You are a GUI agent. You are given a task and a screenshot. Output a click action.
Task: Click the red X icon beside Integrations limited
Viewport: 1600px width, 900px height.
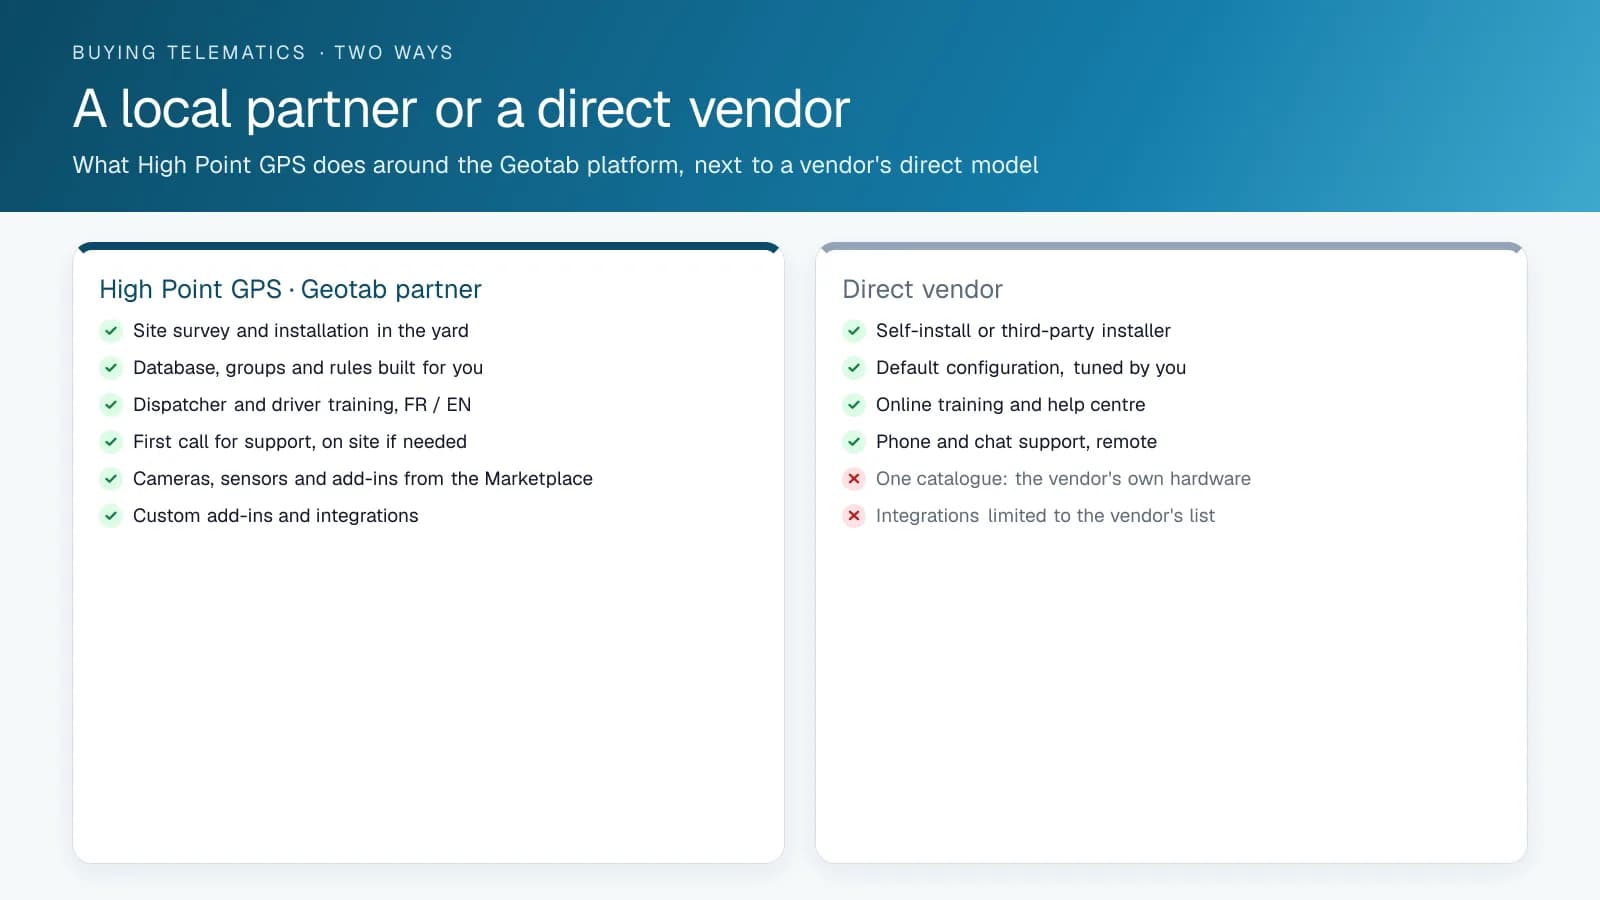click(x=854, y=516)
